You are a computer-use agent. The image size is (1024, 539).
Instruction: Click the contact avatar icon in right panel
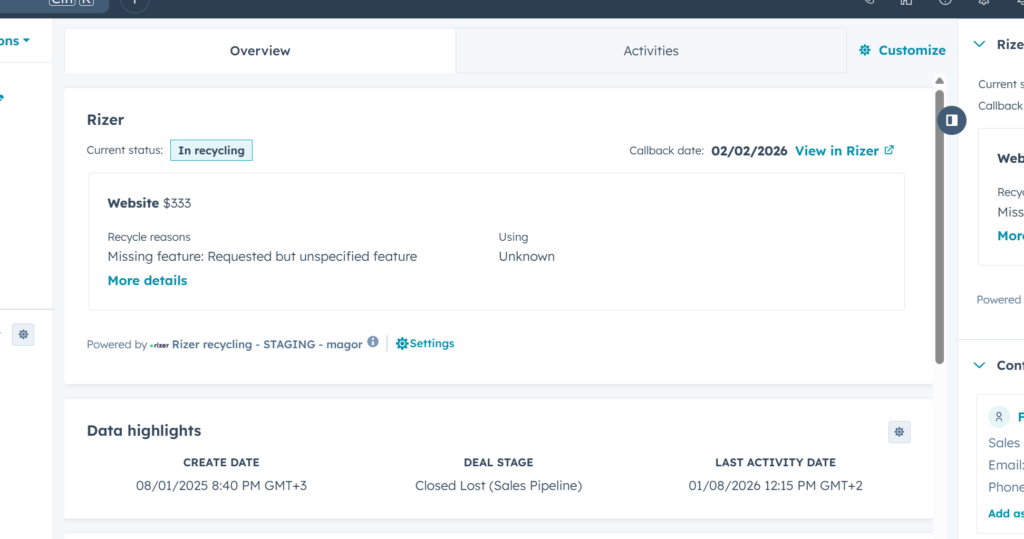click(998, 417)
